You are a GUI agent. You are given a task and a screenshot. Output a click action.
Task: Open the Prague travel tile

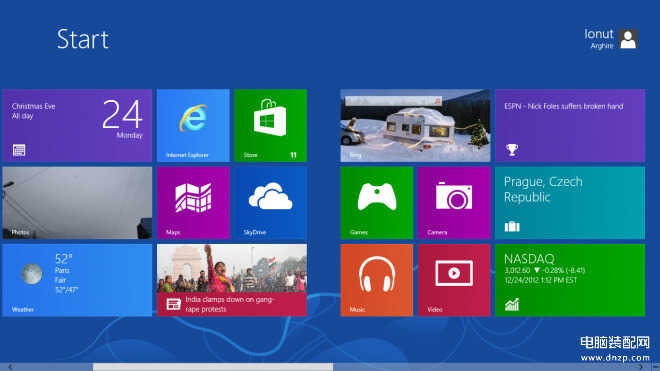tap(570, 203)
